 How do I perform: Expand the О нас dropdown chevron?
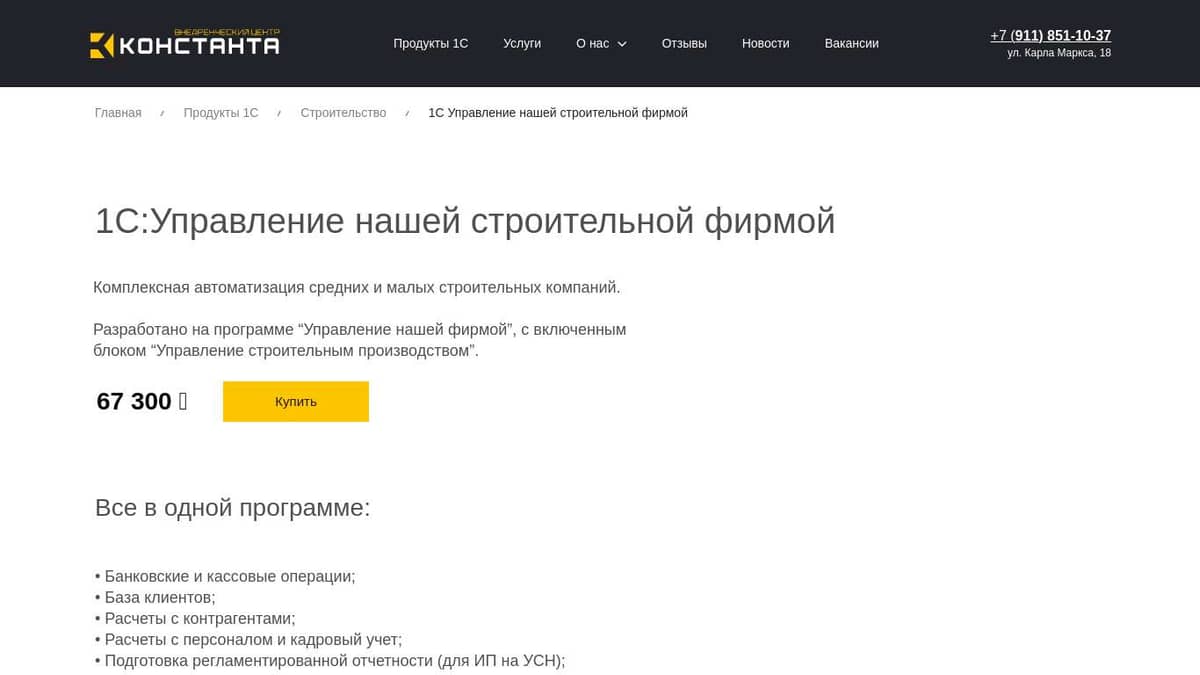click(x=622, y=44)
